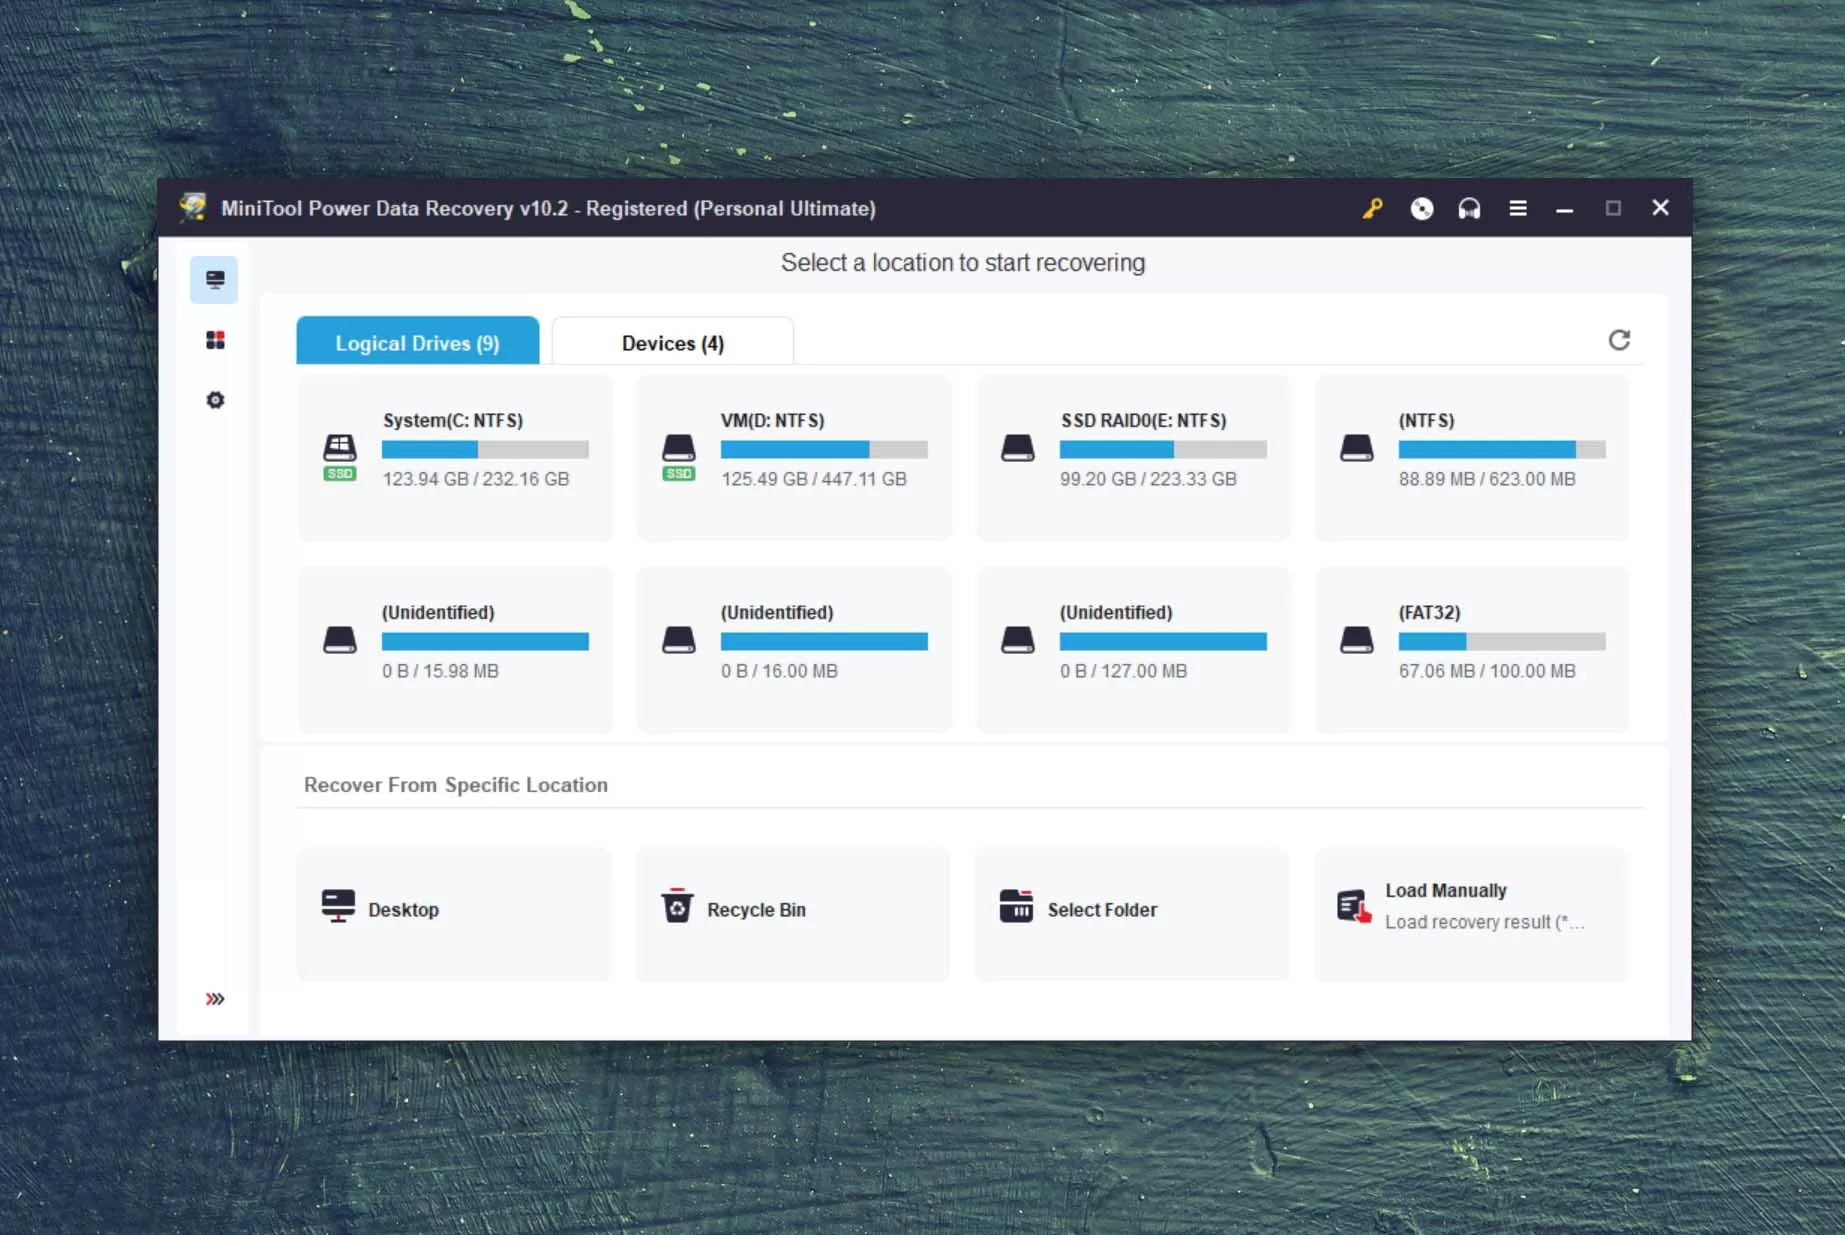Switch to the Devices (4) tab
1845x1235 pixels.
tap(673, 342)
